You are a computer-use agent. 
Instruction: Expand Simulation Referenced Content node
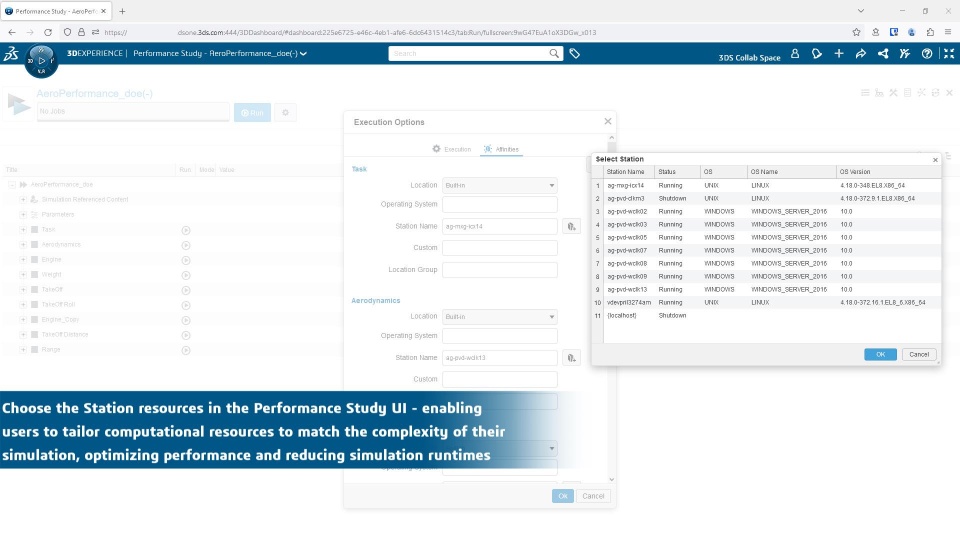click(23, 200)
